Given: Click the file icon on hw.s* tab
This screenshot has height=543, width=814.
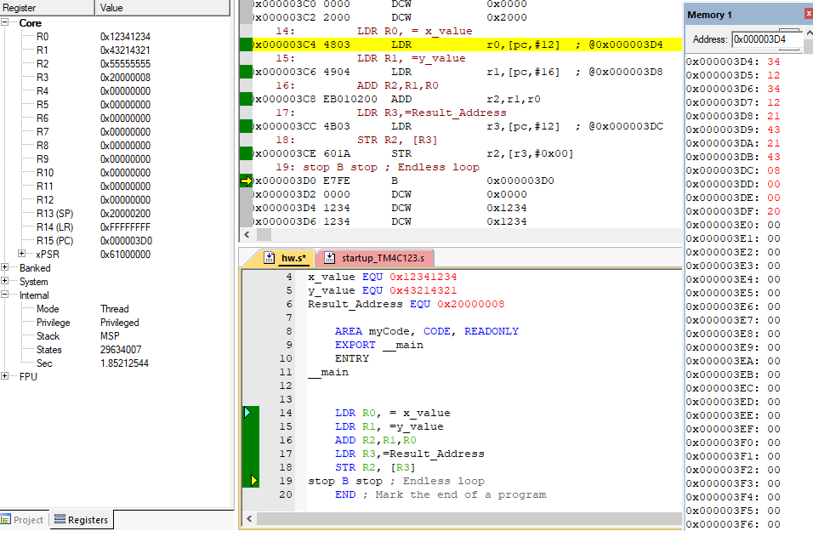Looking at the screenshot, I should tap(270, 258).
